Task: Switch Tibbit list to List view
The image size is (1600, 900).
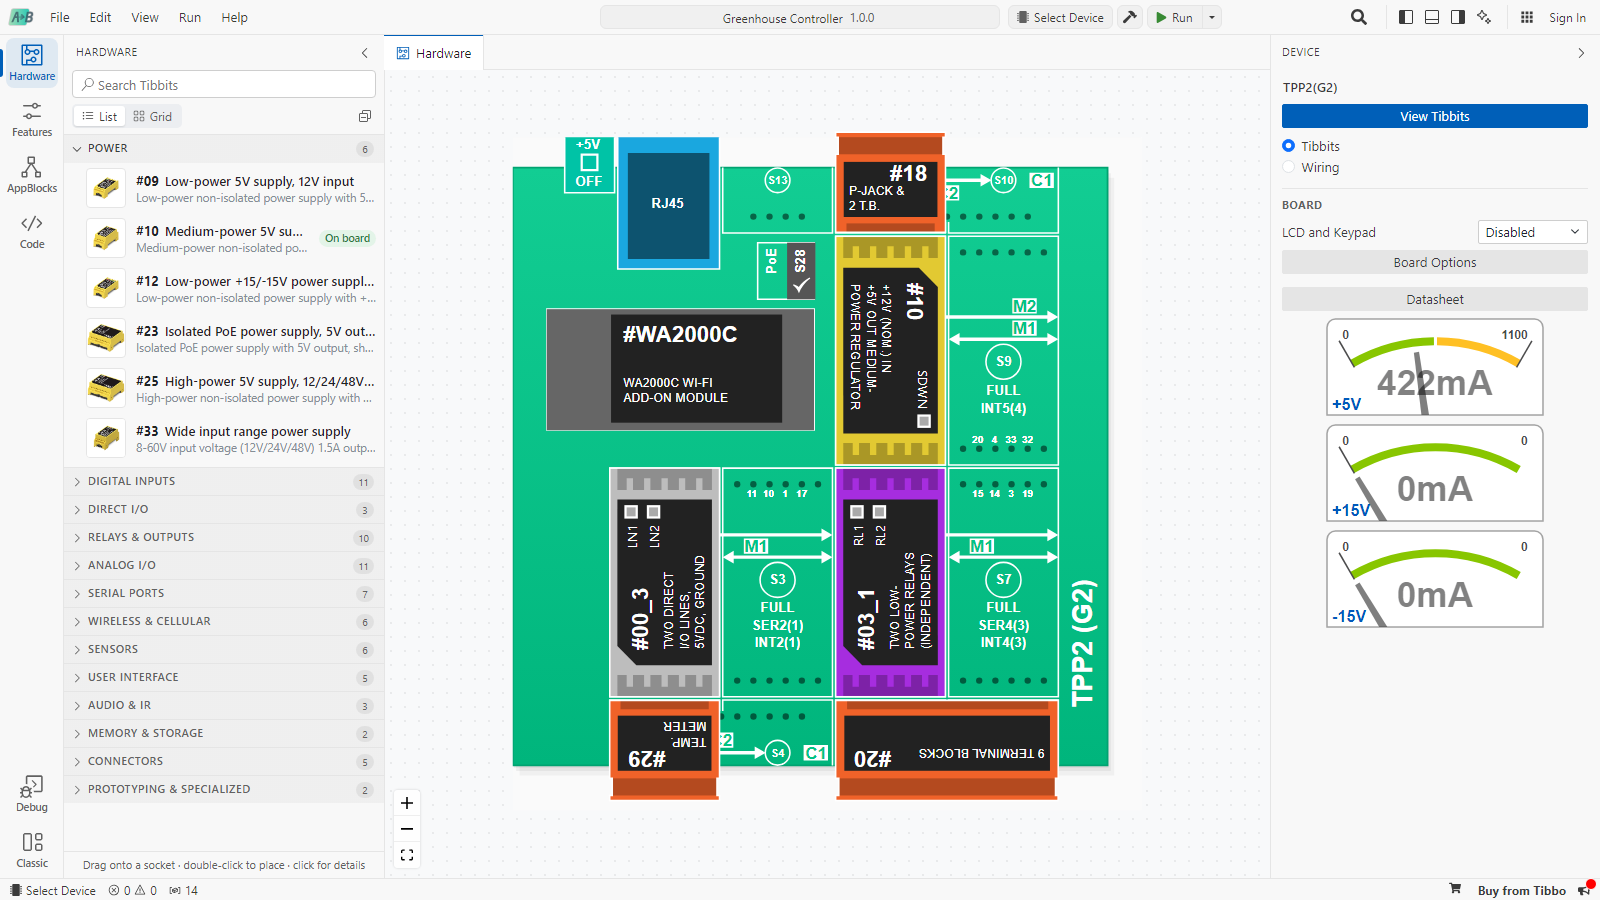Action: coord(100,116)
